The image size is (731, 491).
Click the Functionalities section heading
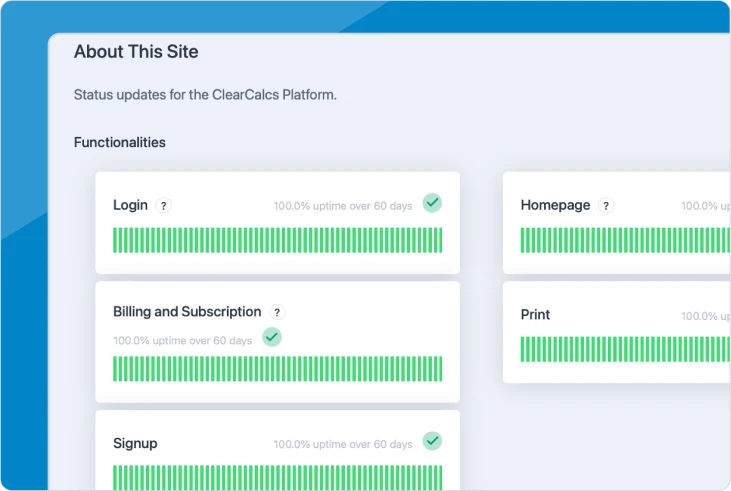pyautogui.click(x=120, y=142)
